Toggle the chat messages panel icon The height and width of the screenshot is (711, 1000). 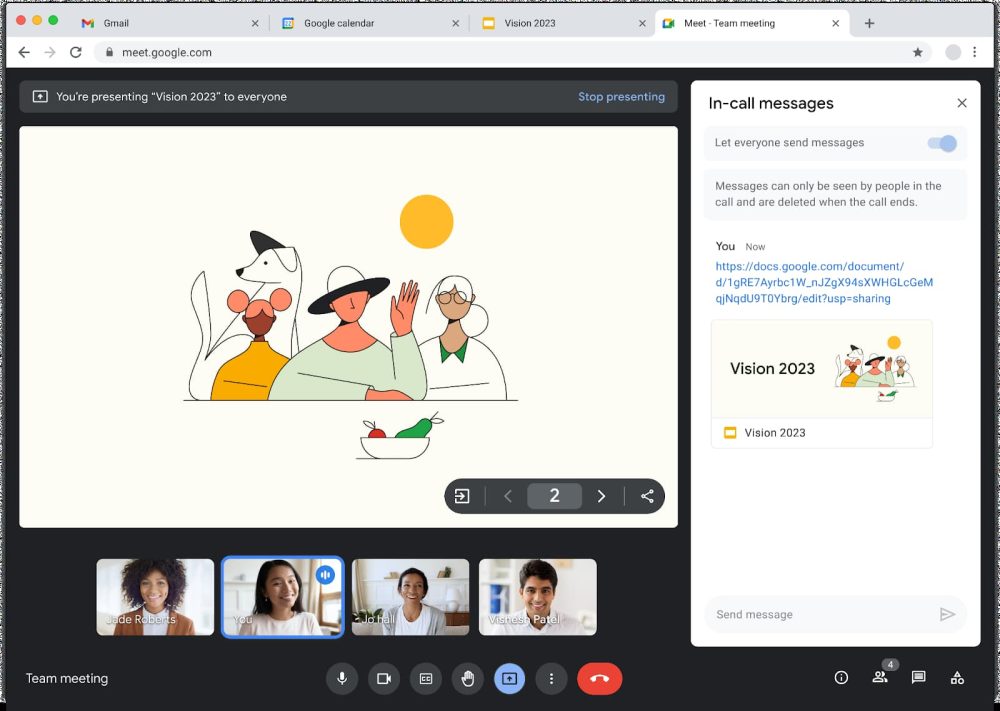918,678
